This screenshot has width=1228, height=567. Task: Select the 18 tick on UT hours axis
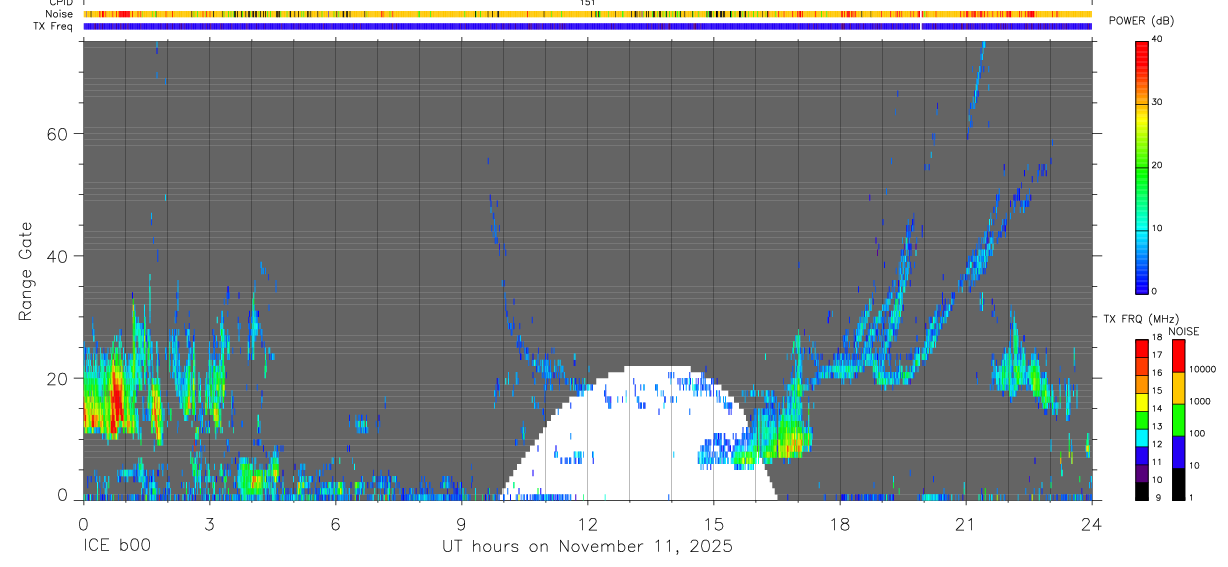(x=840, y=523)
